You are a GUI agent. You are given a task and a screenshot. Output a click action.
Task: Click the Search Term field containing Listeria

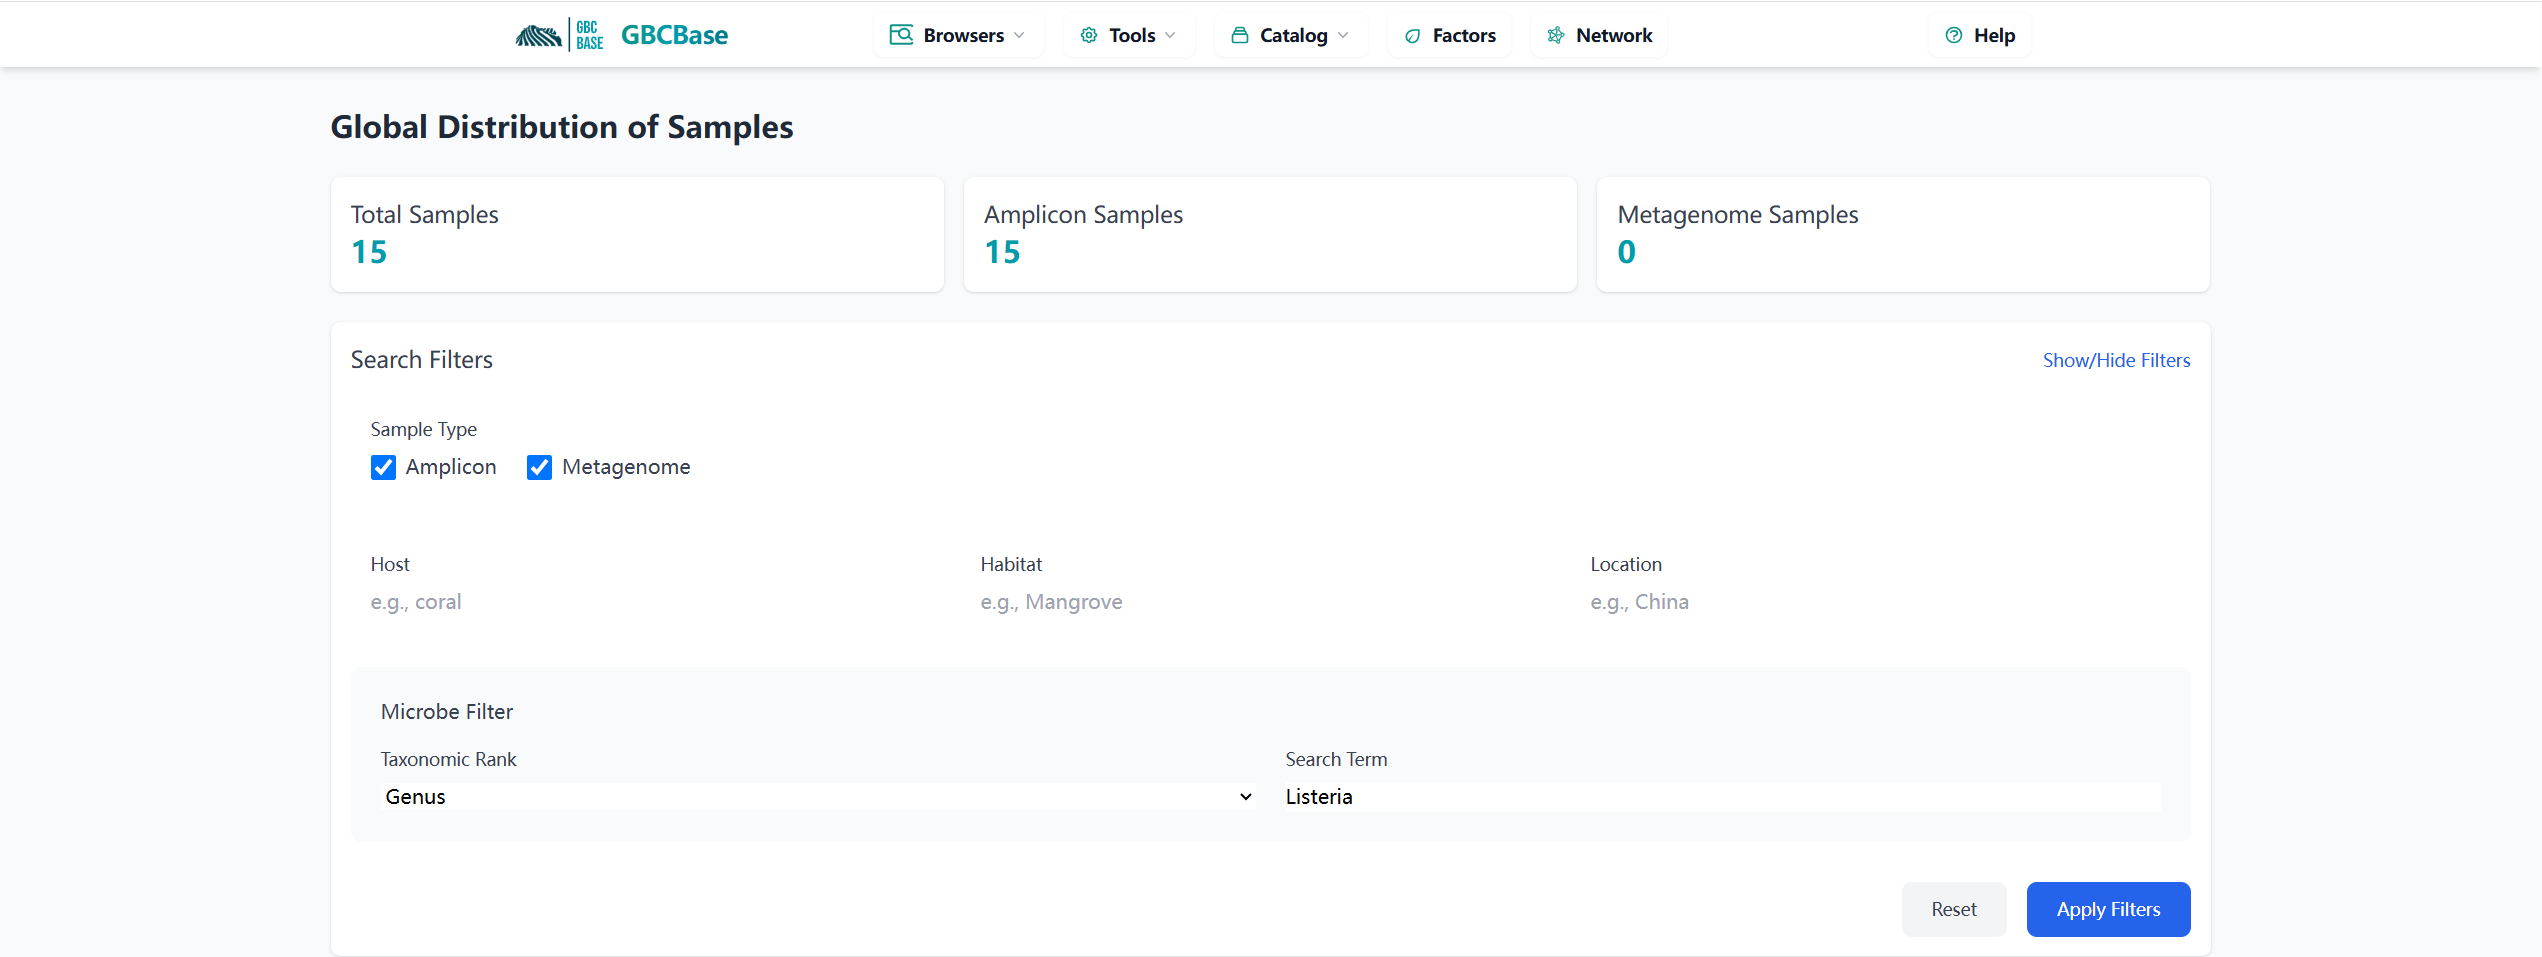1723,797
